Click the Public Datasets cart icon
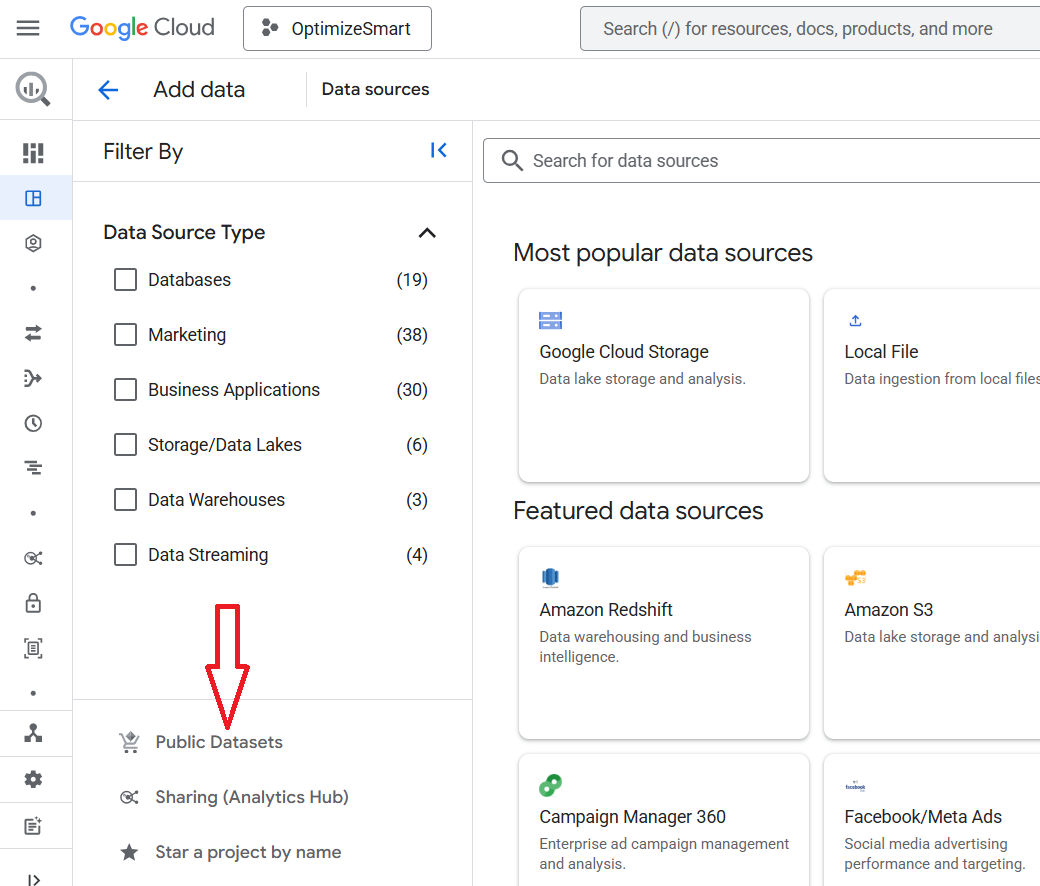 click(x=129, y=742)
